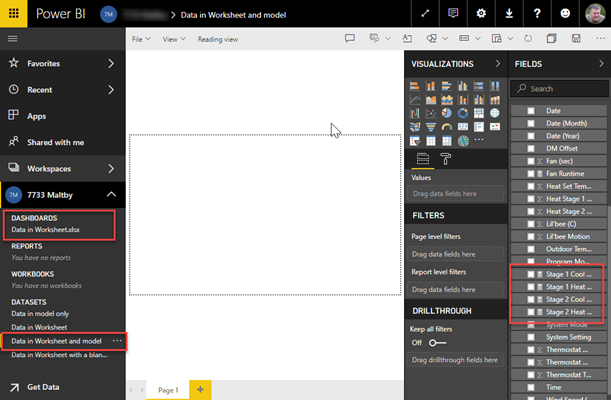
Task: Check the Fan (sec) field checkbox
Action: pos(531,161)
